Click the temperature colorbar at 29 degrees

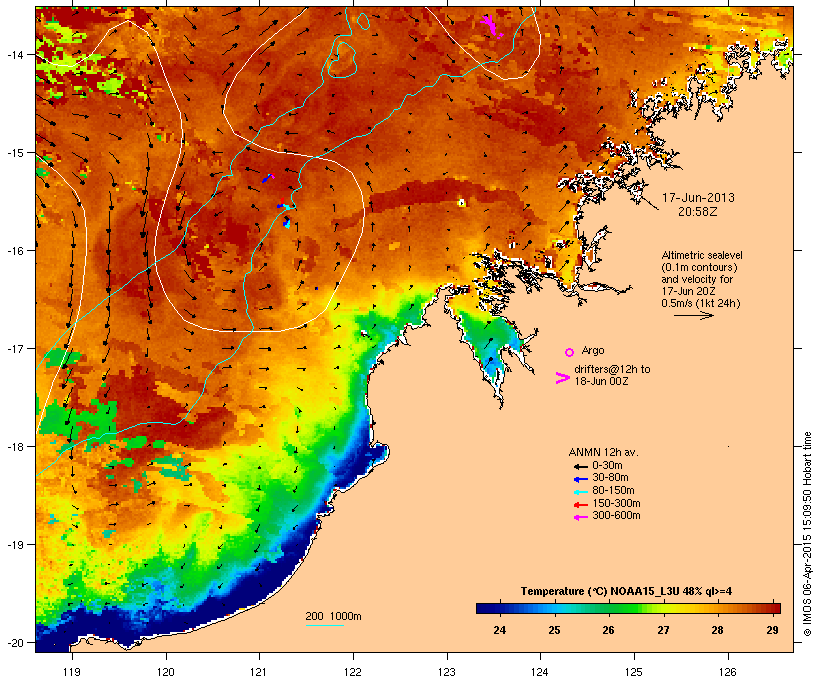(x=773, y=608)
